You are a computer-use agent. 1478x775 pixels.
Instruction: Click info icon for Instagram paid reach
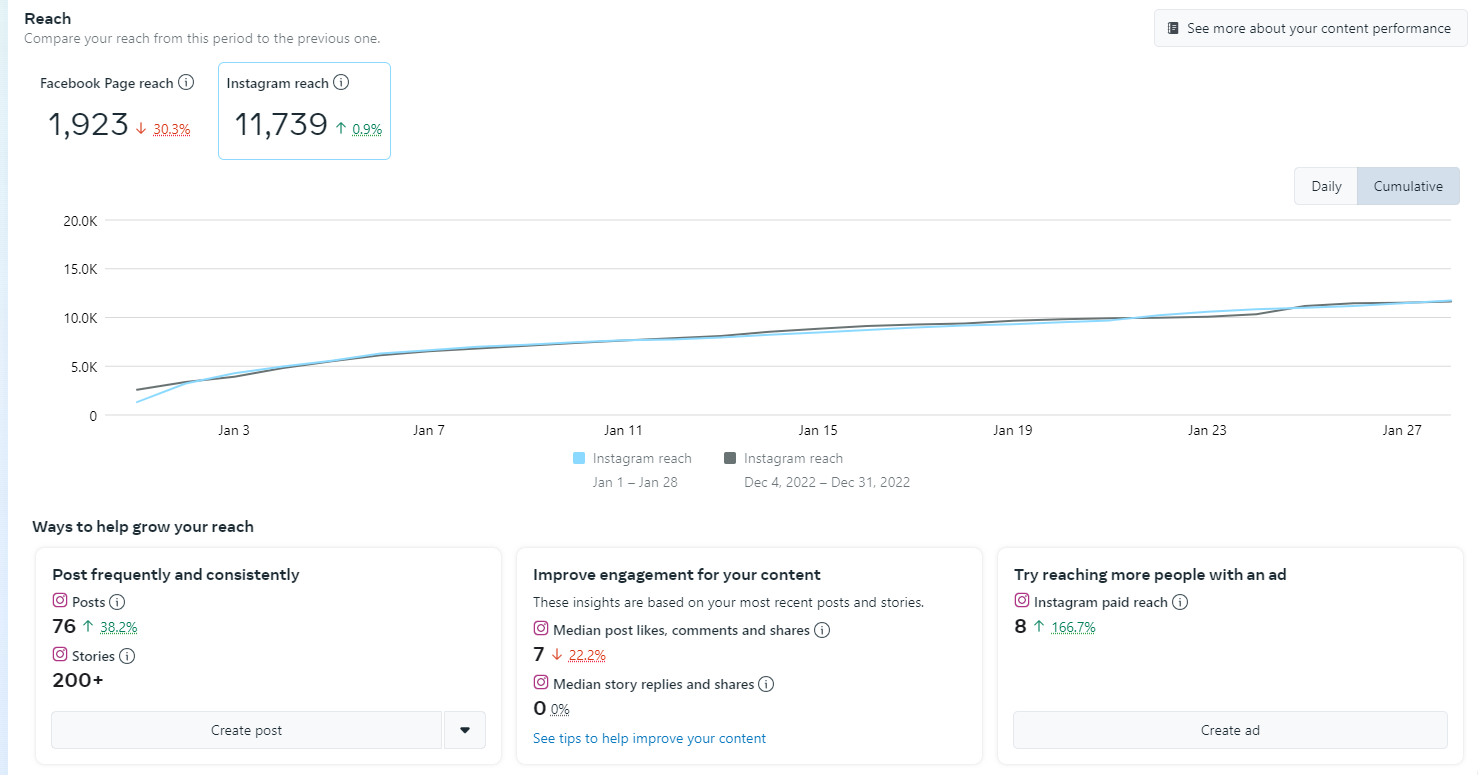[x=1180, y=602]
